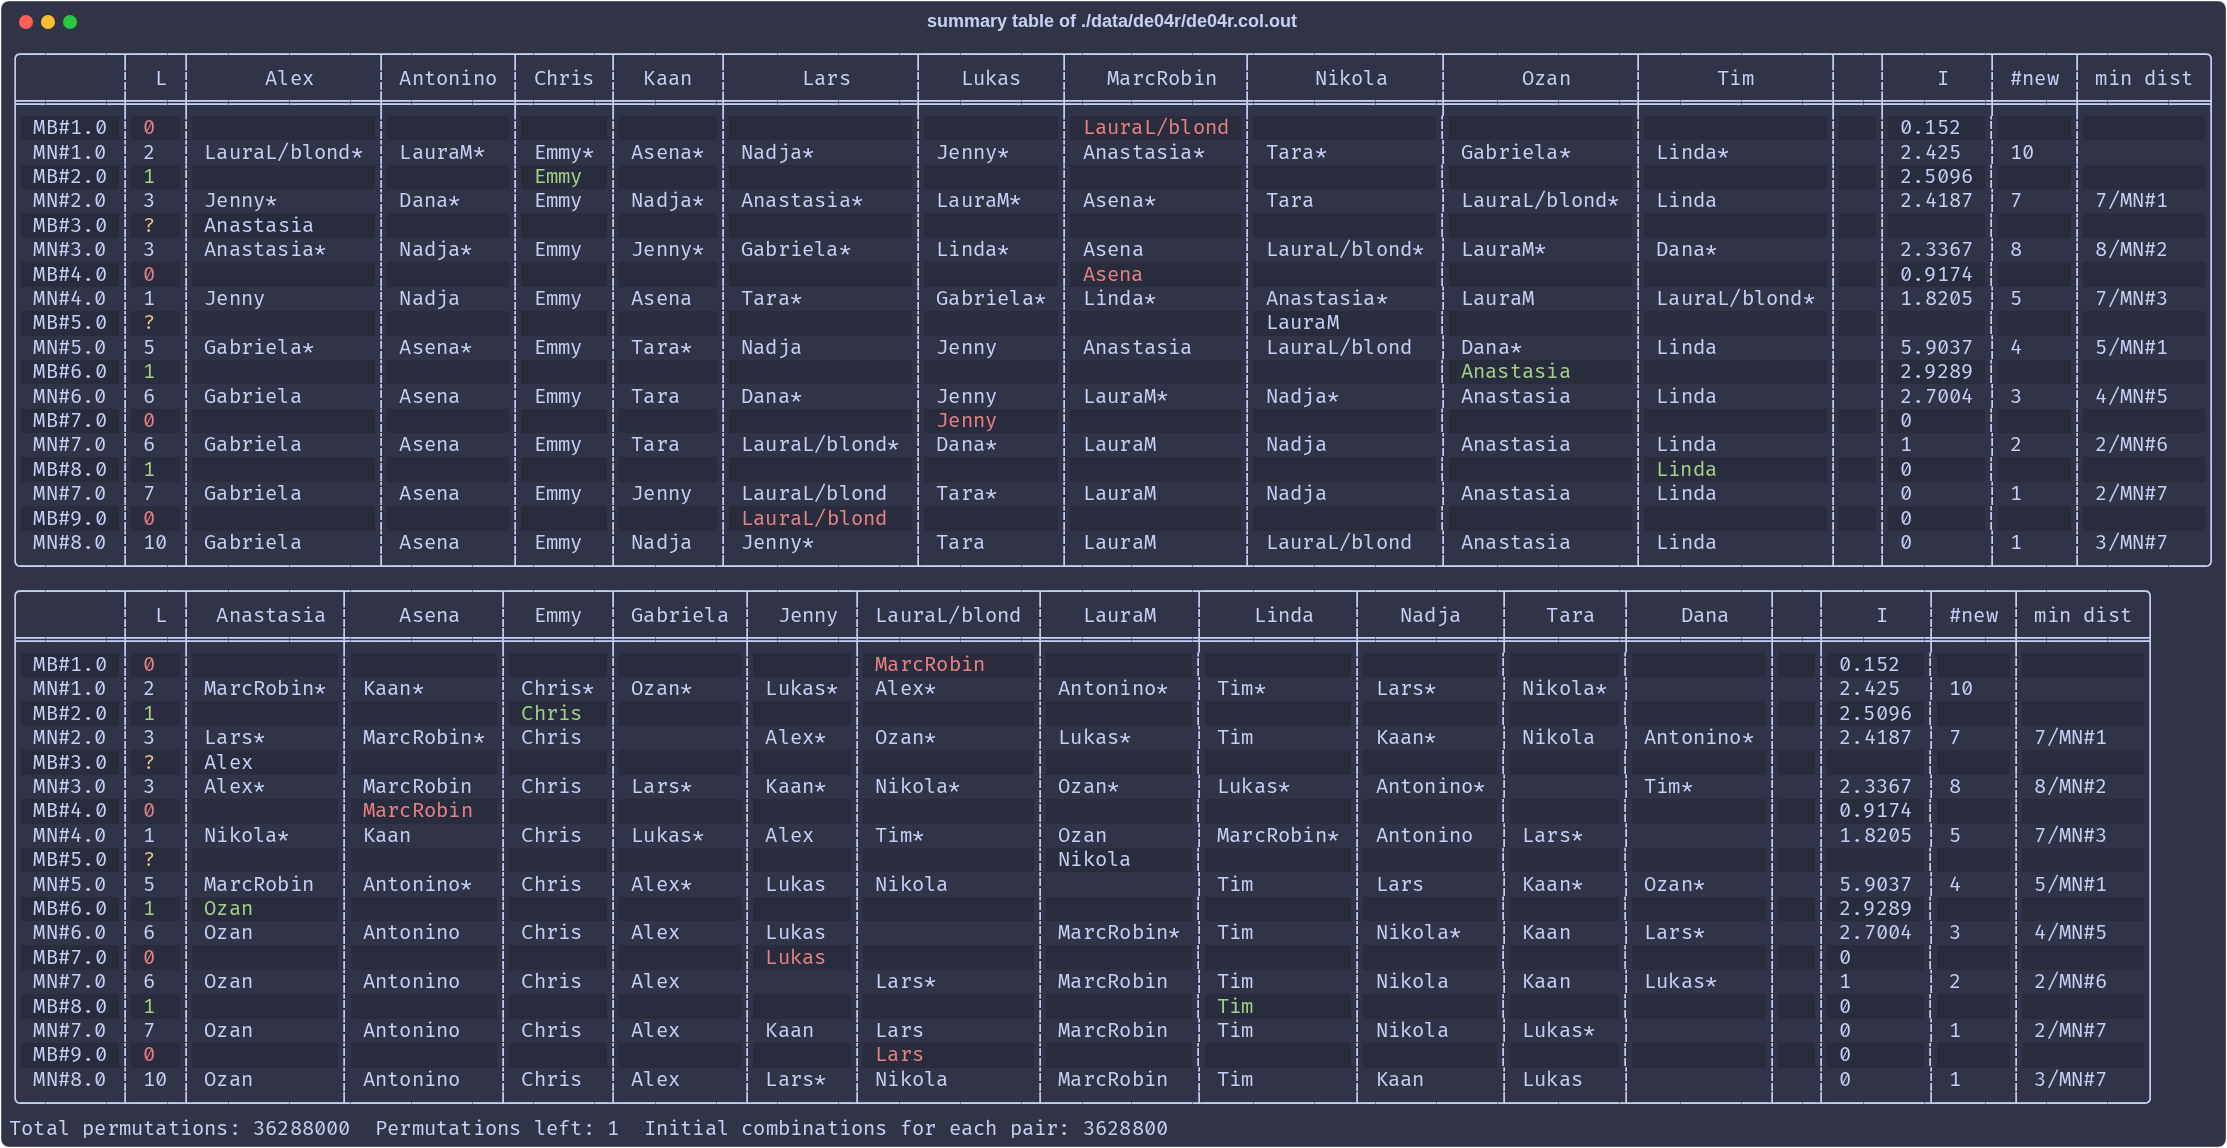
Task: Click the green maximize window button
Action: point(70,22)
